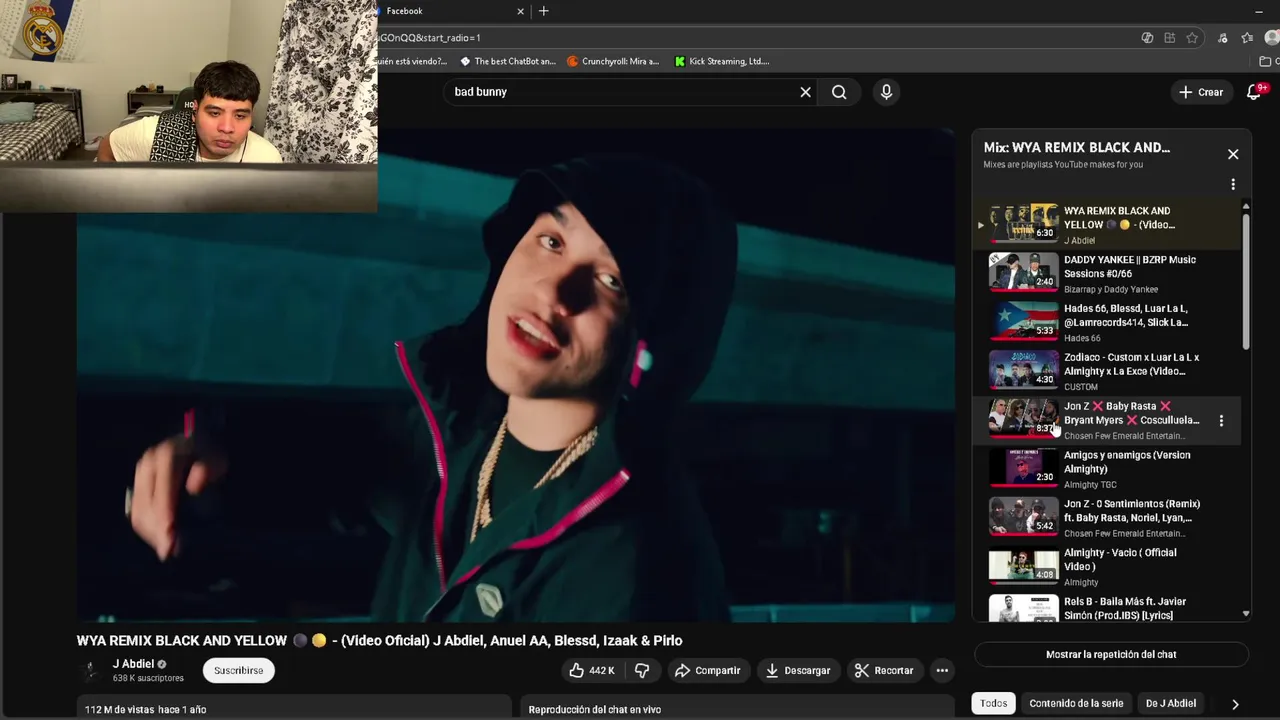Dislike the video with thumbs down

tap(642, 670)
